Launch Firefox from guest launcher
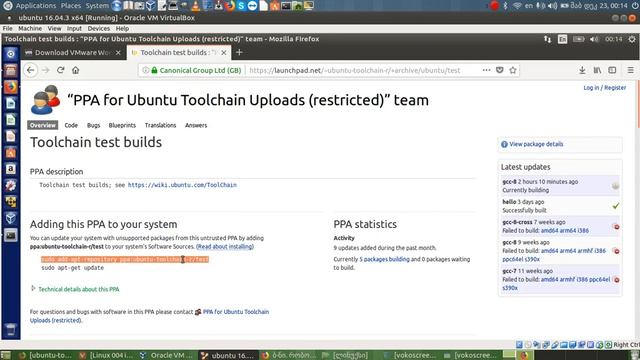This screenshot has width=640, height=360. click(x=11, y=87)
